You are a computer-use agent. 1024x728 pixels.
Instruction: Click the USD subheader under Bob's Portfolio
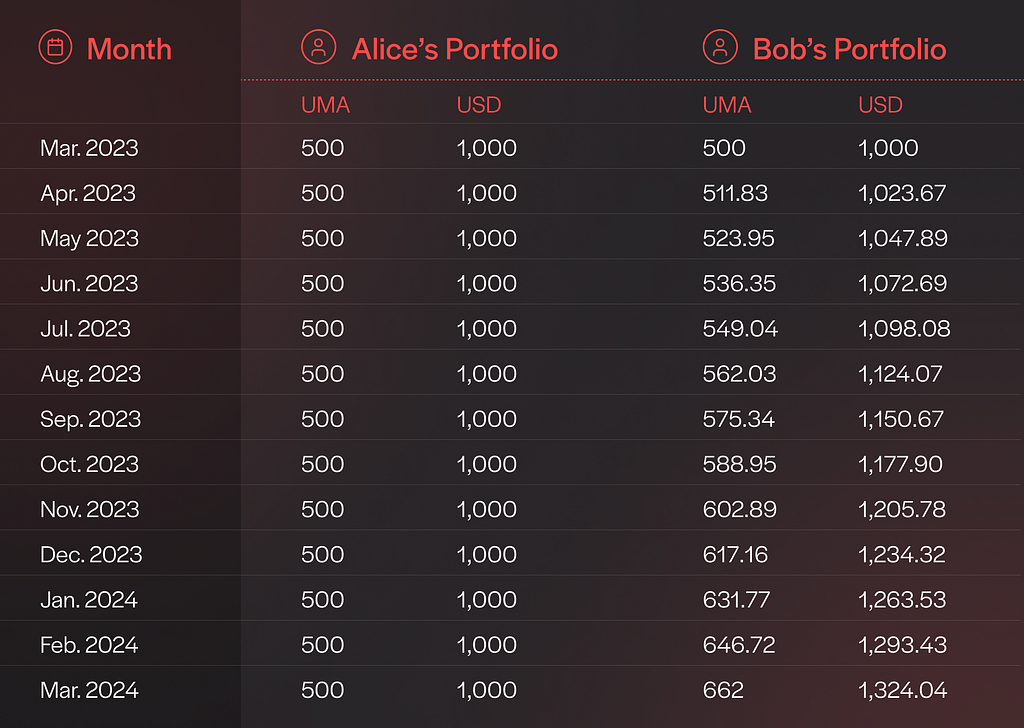880,105
